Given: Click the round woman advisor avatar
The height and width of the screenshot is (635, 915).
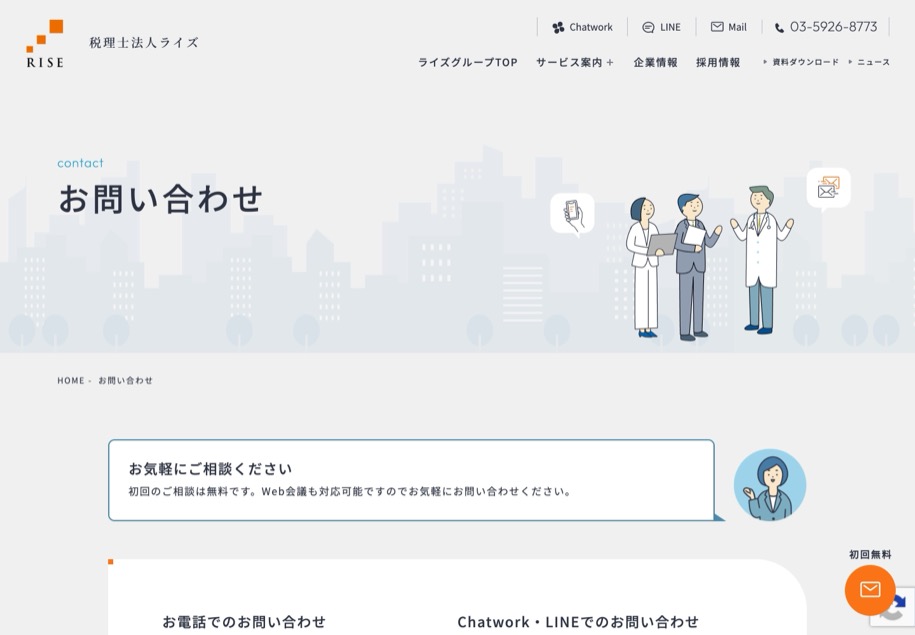Looking at the screenshot, I should point(770,484).
